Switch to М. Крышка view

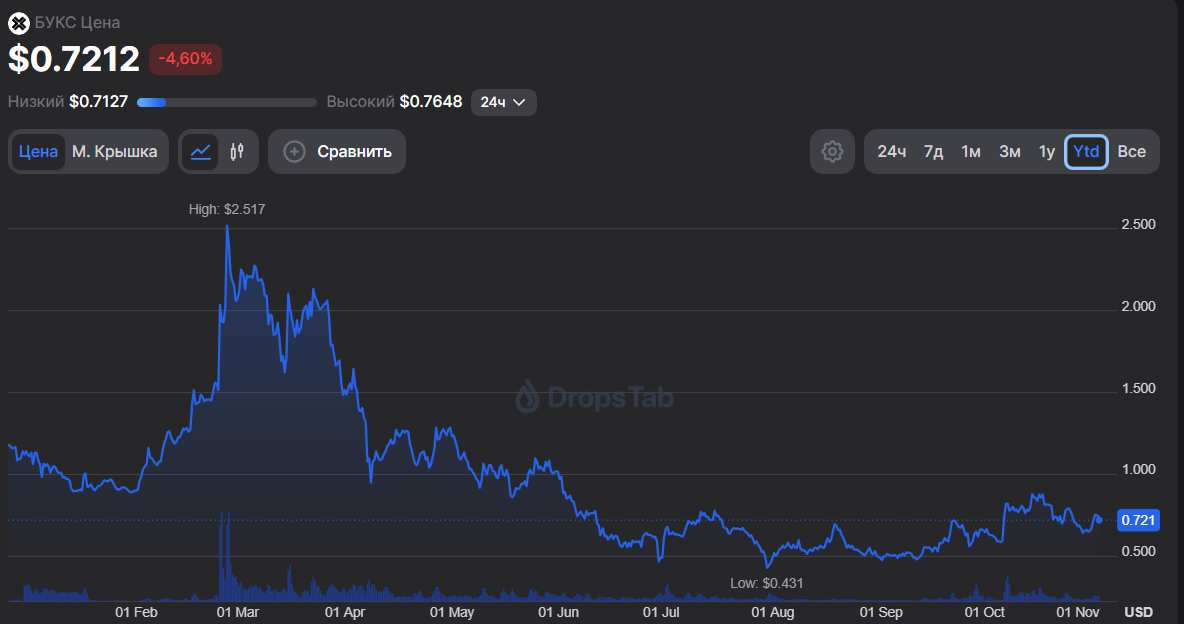click(x=115, y=152)
